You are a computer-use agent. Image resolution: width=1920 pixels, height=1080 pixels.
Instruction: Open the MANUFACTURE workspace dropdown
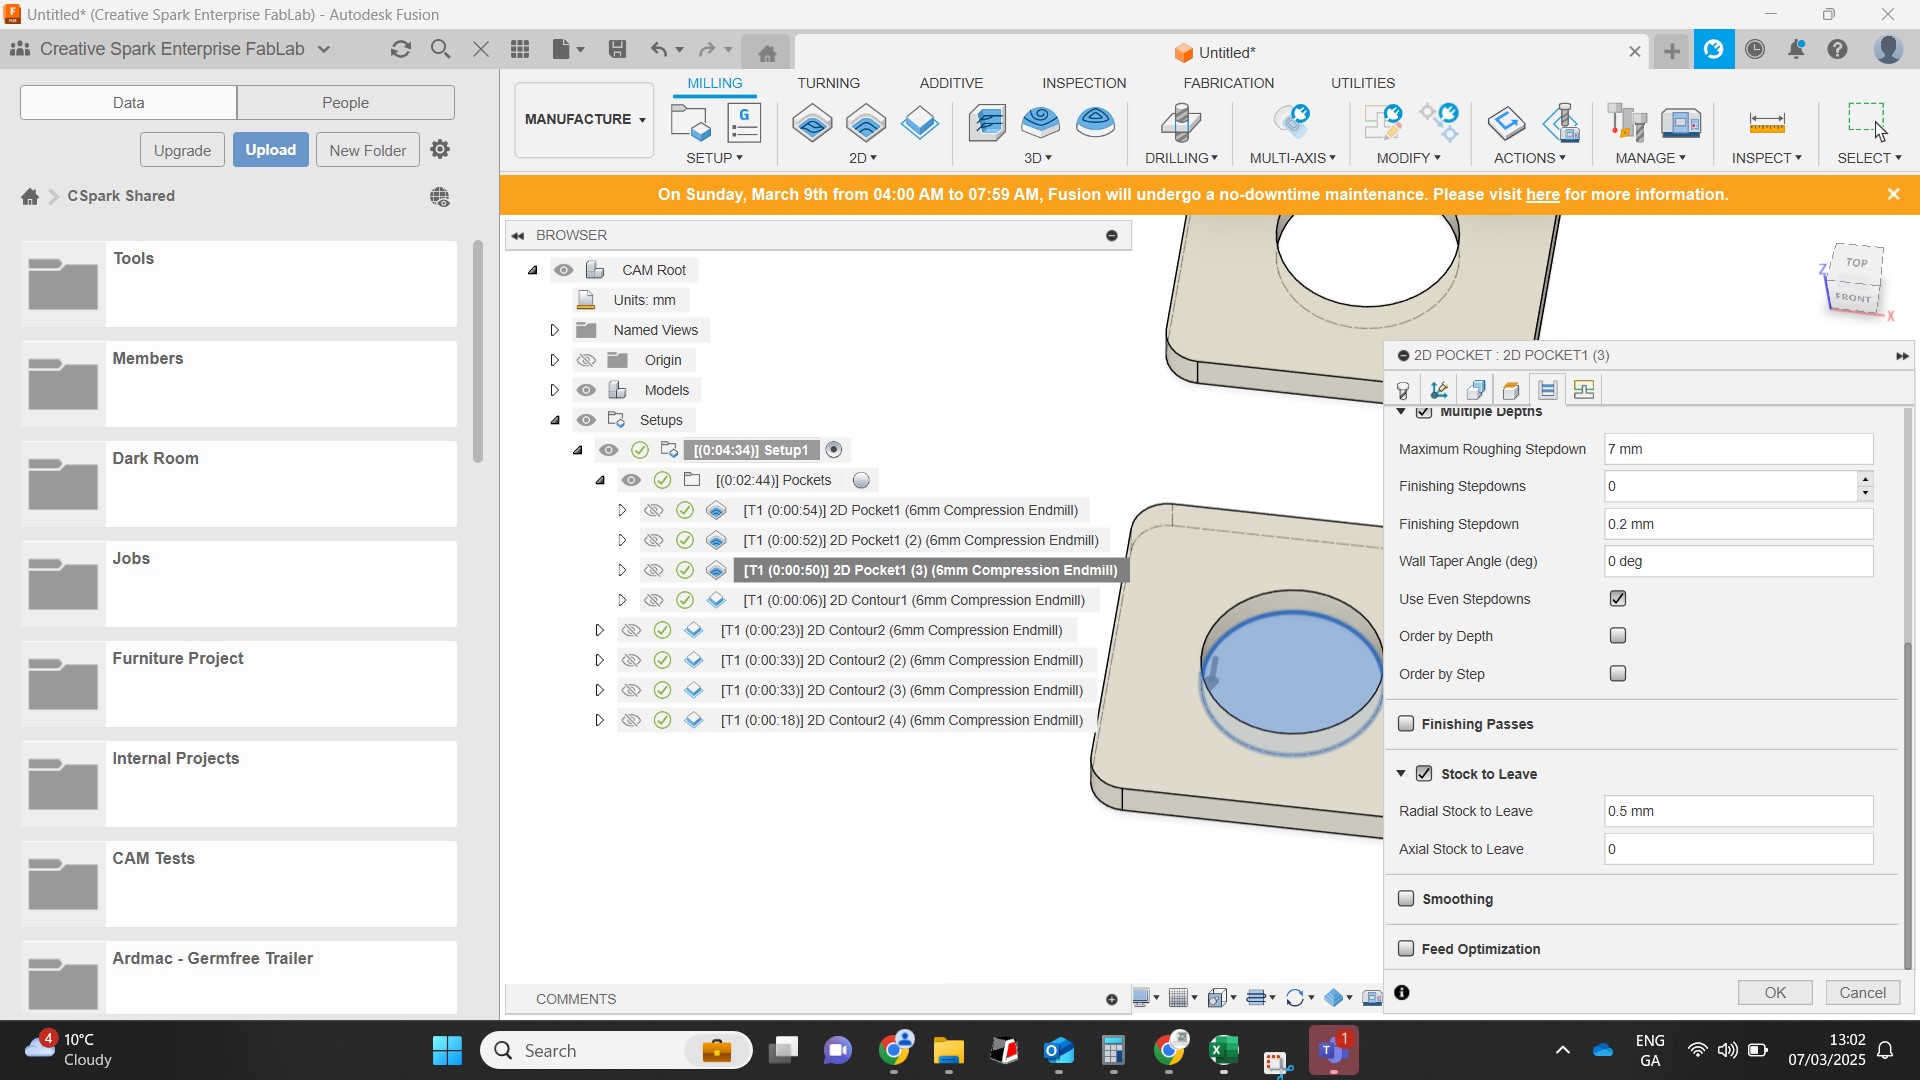pos(585,119)
